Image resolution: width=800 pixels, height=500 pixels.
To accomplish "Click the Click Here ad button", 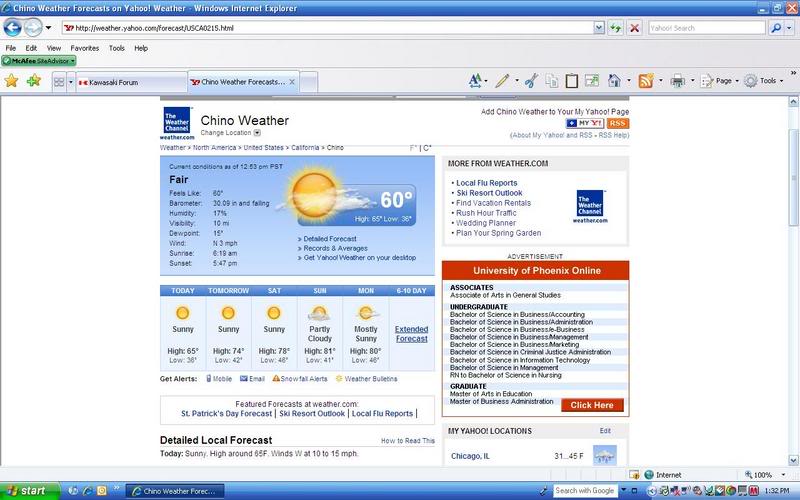I will coord(592,405).
